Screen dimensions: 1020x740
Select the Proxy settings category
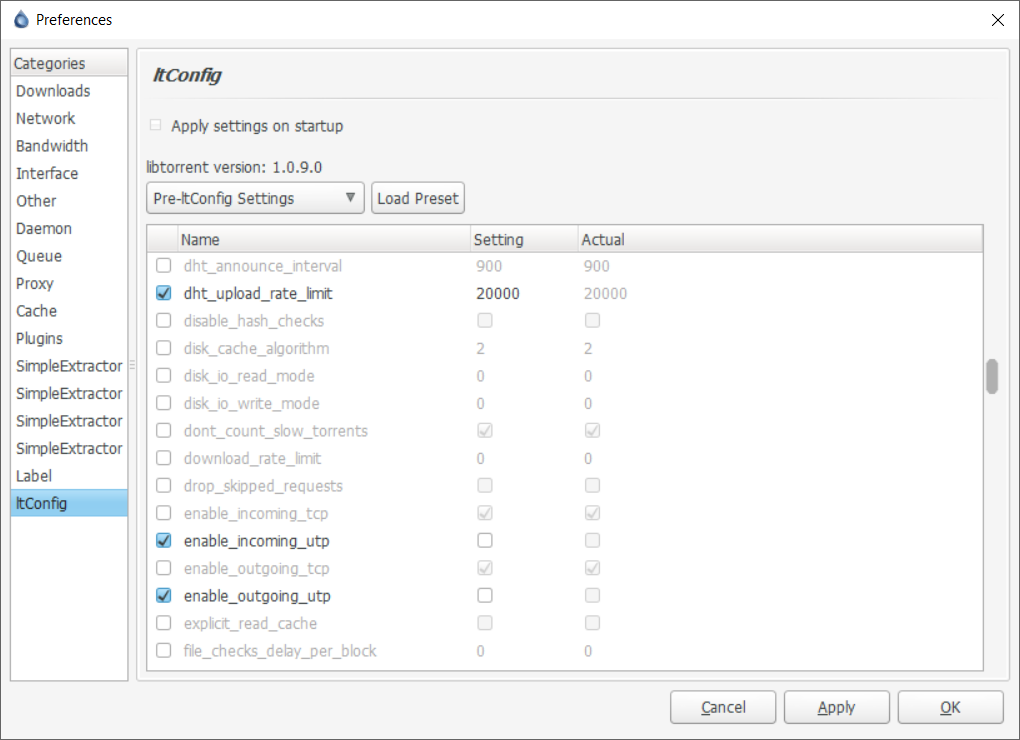click(x=34, y=283)
